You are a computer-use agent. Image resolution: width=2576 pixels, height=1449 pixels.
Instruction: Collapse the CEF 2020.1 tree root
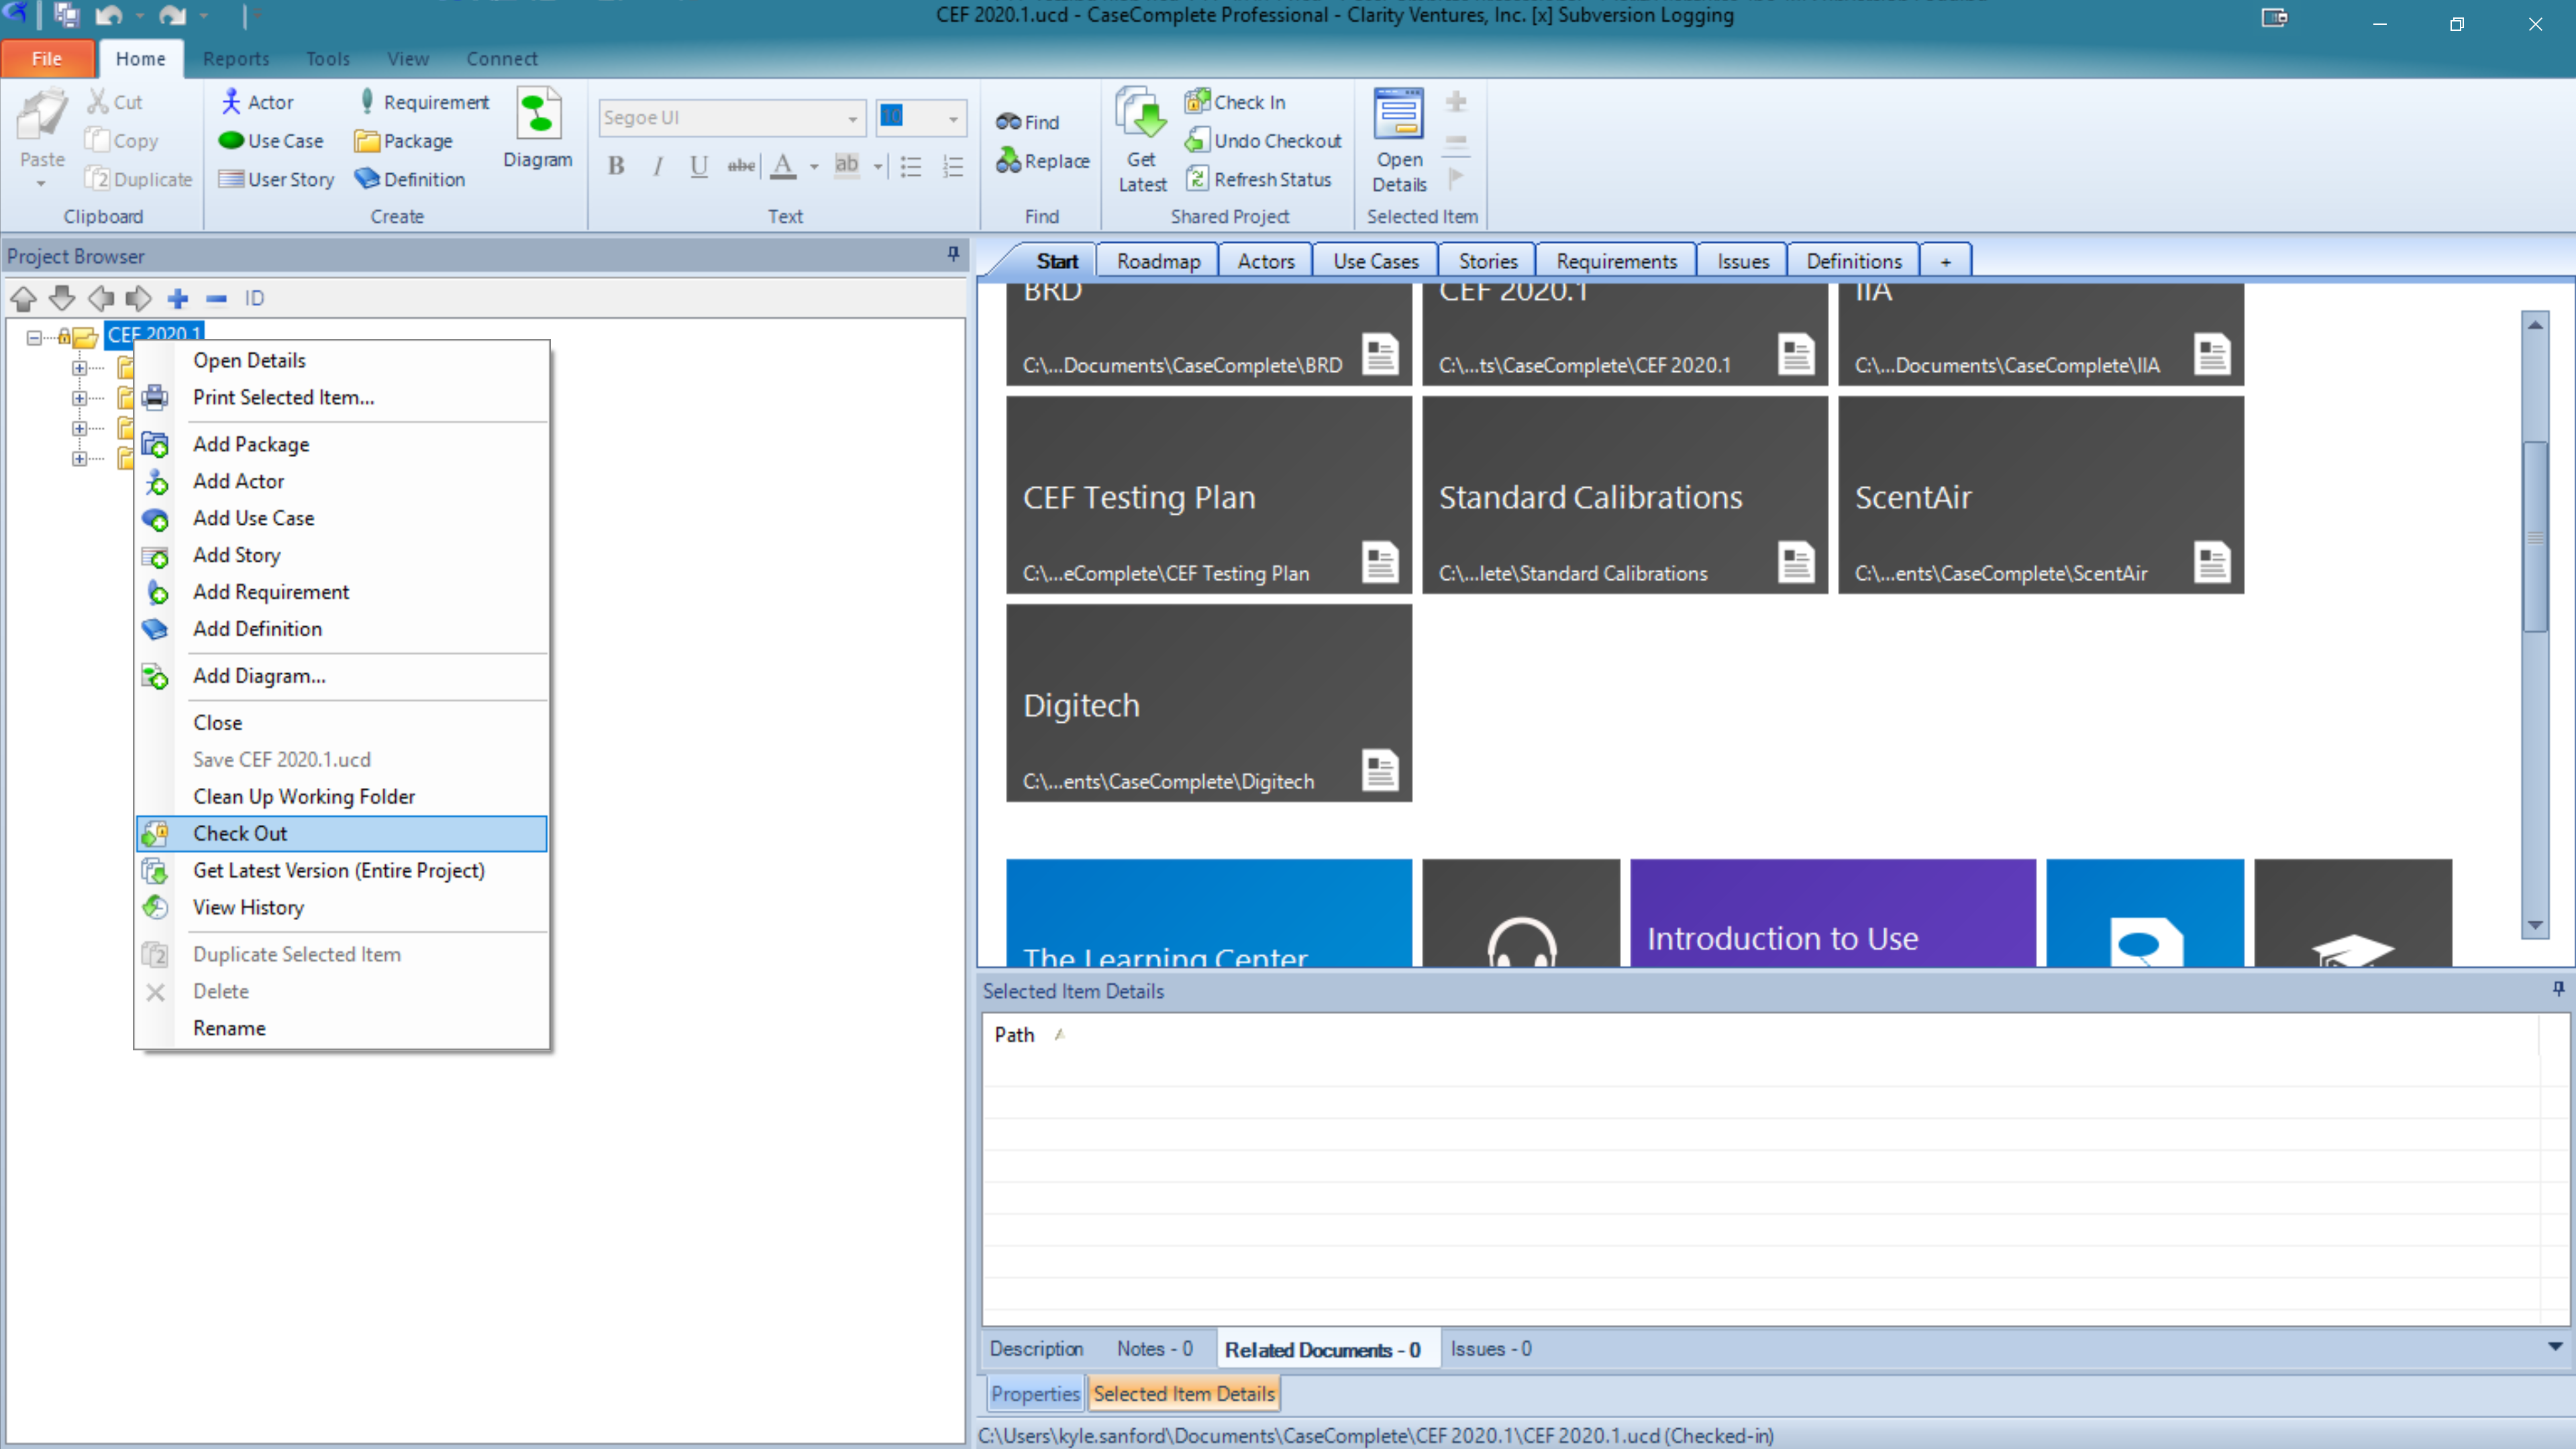(x=34, y=337)
